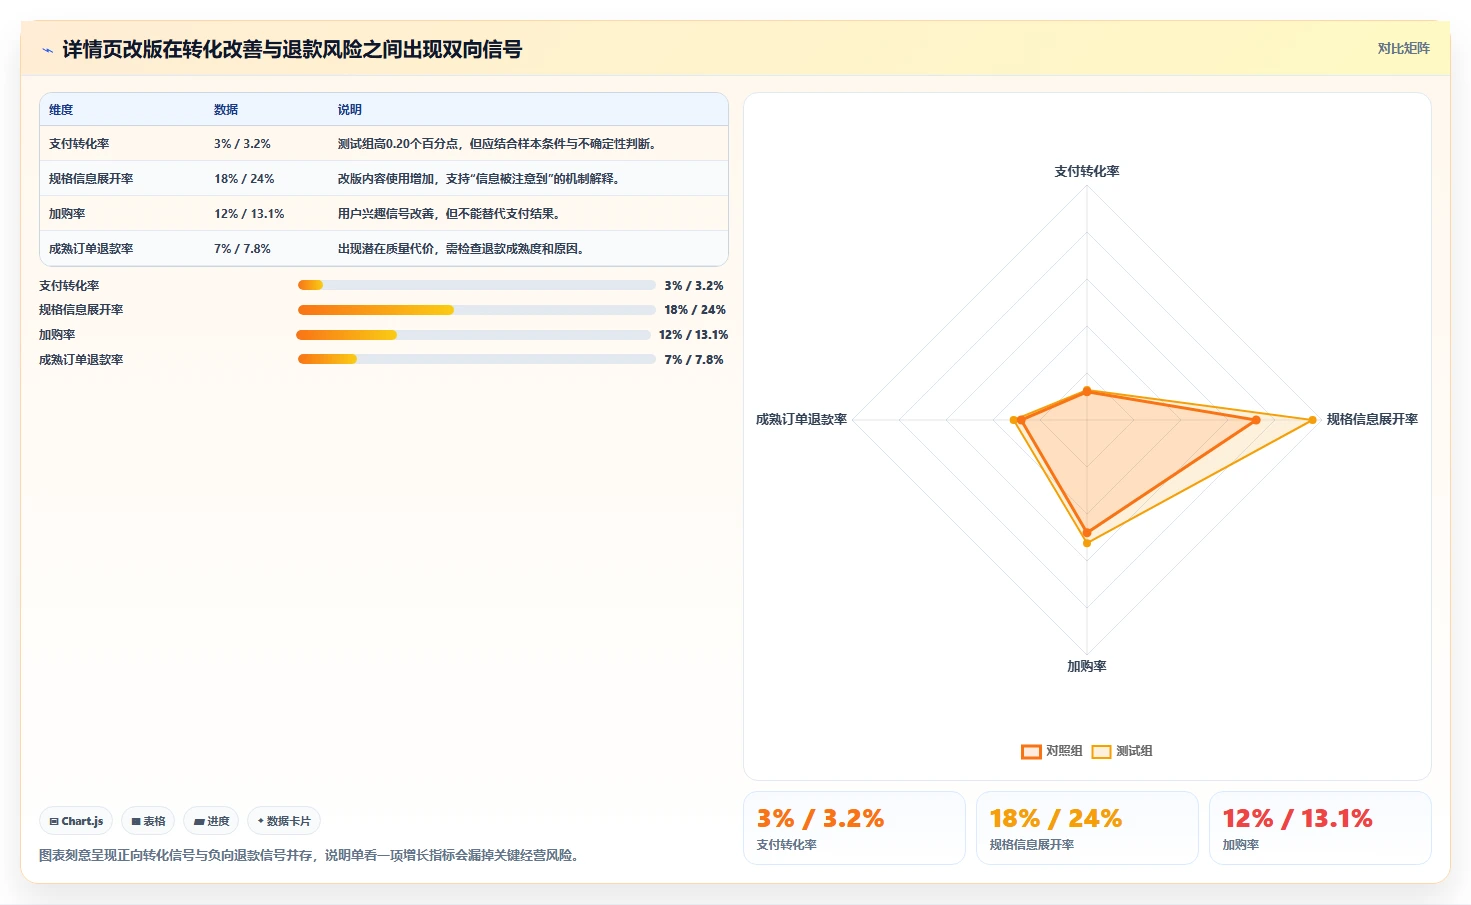Click the 3% / 3.2% 支付转化率 data card
The width and height of the screenshot is (1471, 905).
coord(854,828)
